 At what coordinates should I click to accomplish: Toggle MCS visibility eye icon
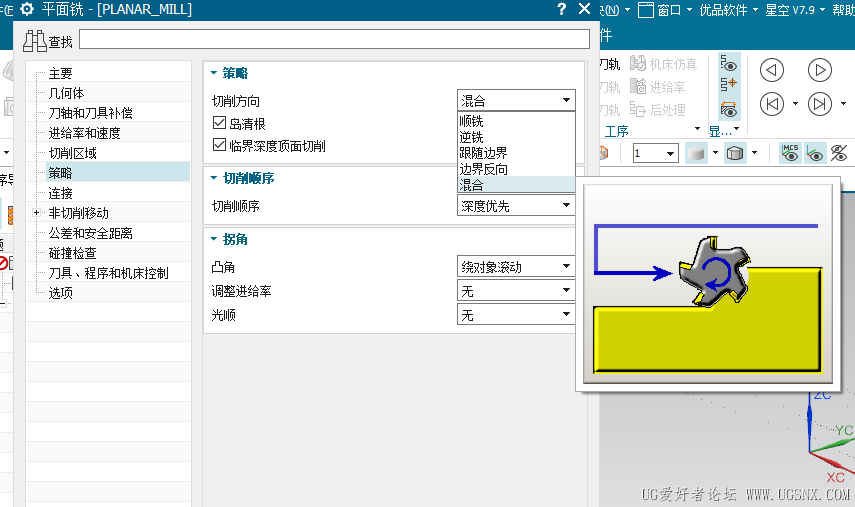click(x=790, y=153)
